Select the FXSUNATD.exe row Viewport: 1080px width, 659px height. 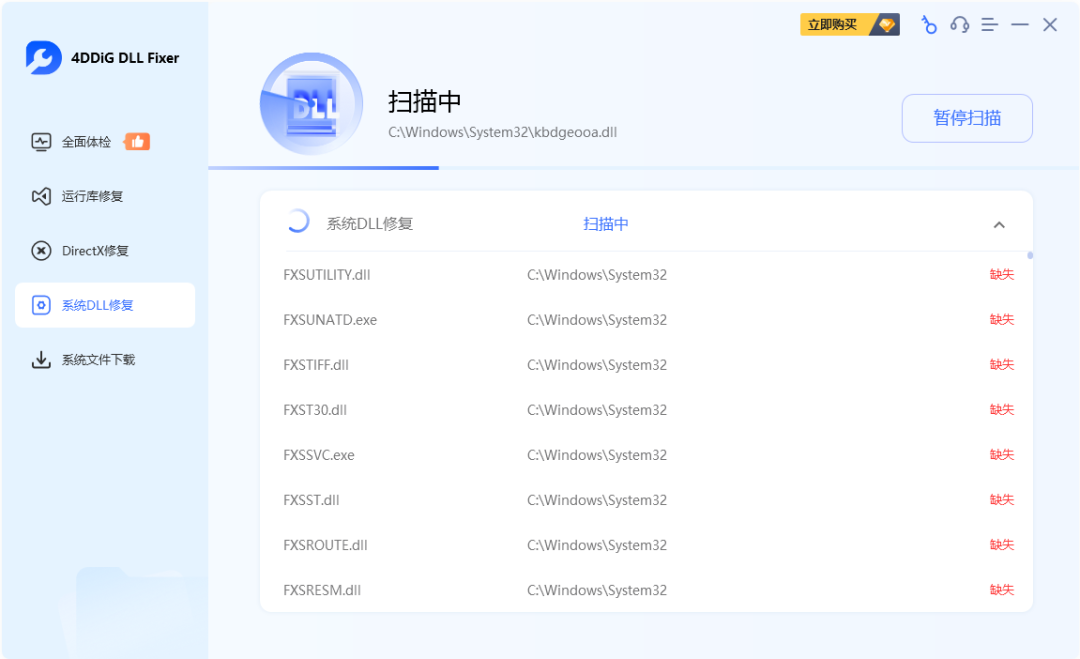click(646, 320)
